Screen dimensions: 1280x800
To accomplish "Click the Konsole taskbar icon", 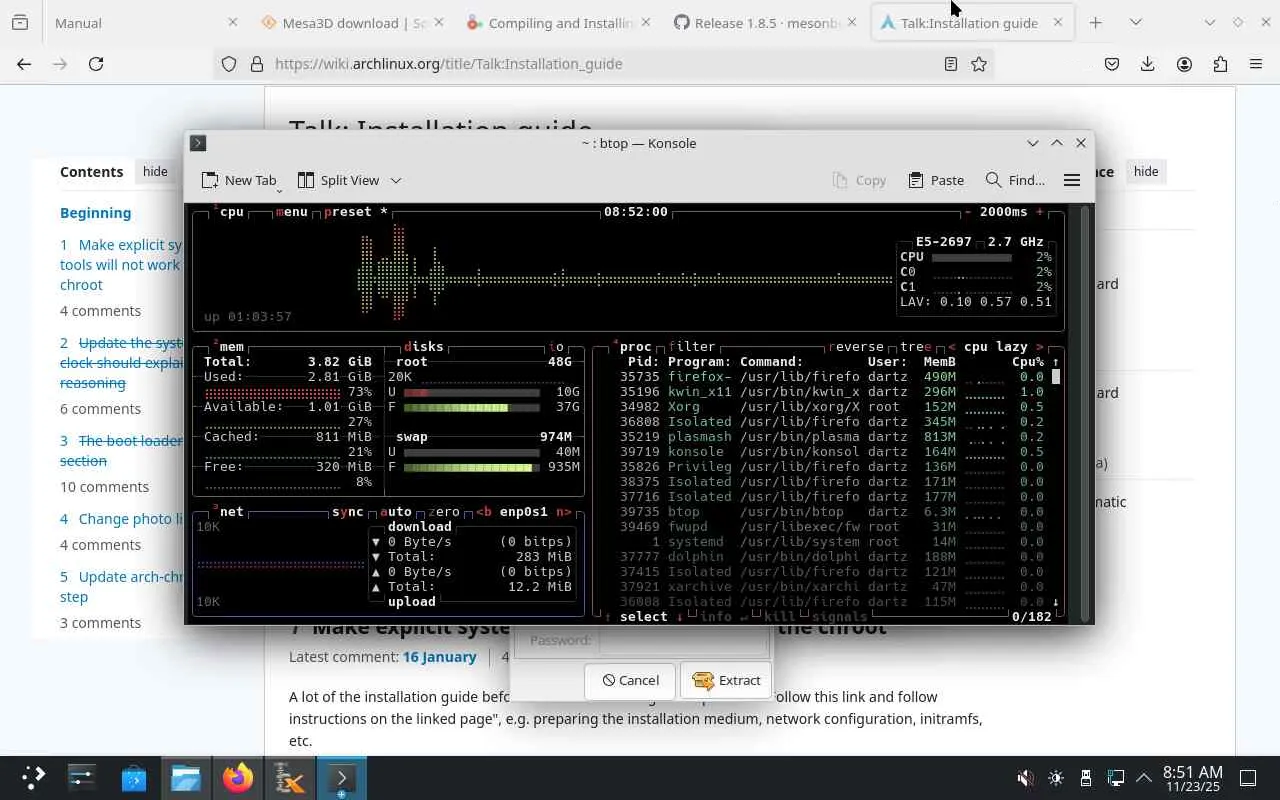I will 341,778.
